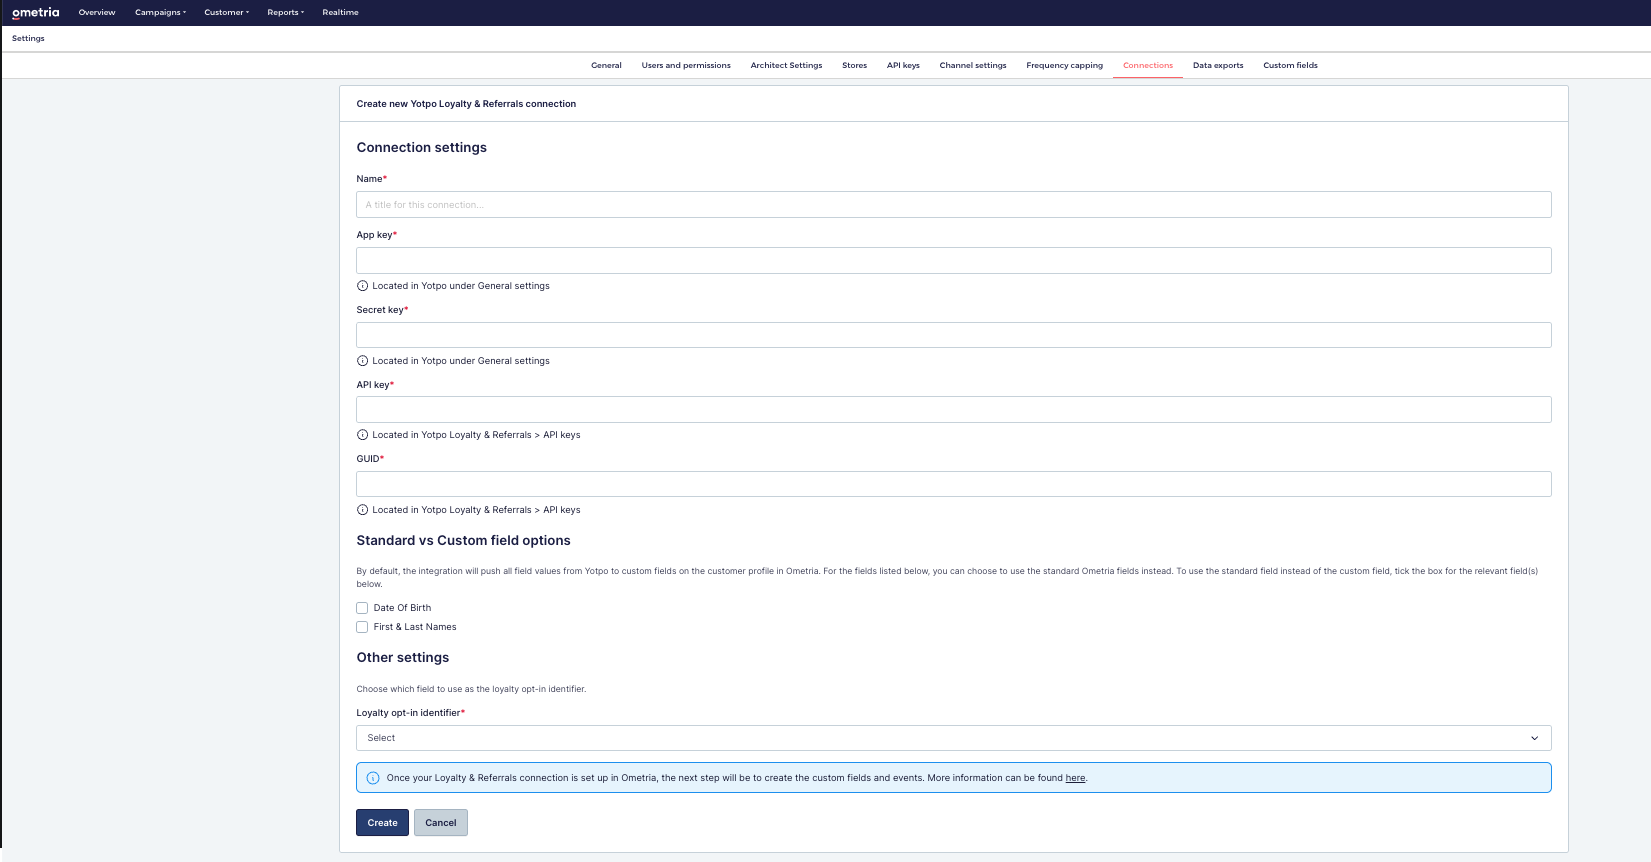Go to Overview in top navigation

pyautogui.click(x=97, y=12)
